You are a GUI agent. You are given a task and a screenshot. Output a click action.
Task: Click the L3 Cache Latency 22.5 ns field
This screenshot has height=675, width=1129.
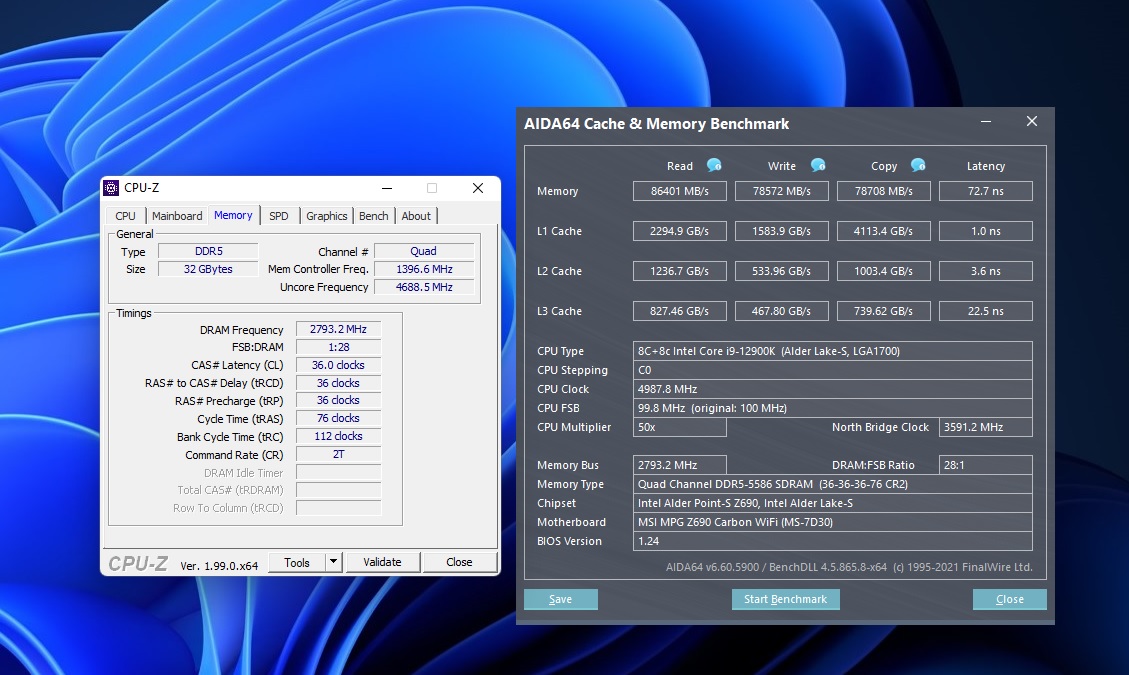tap(986, 311)
